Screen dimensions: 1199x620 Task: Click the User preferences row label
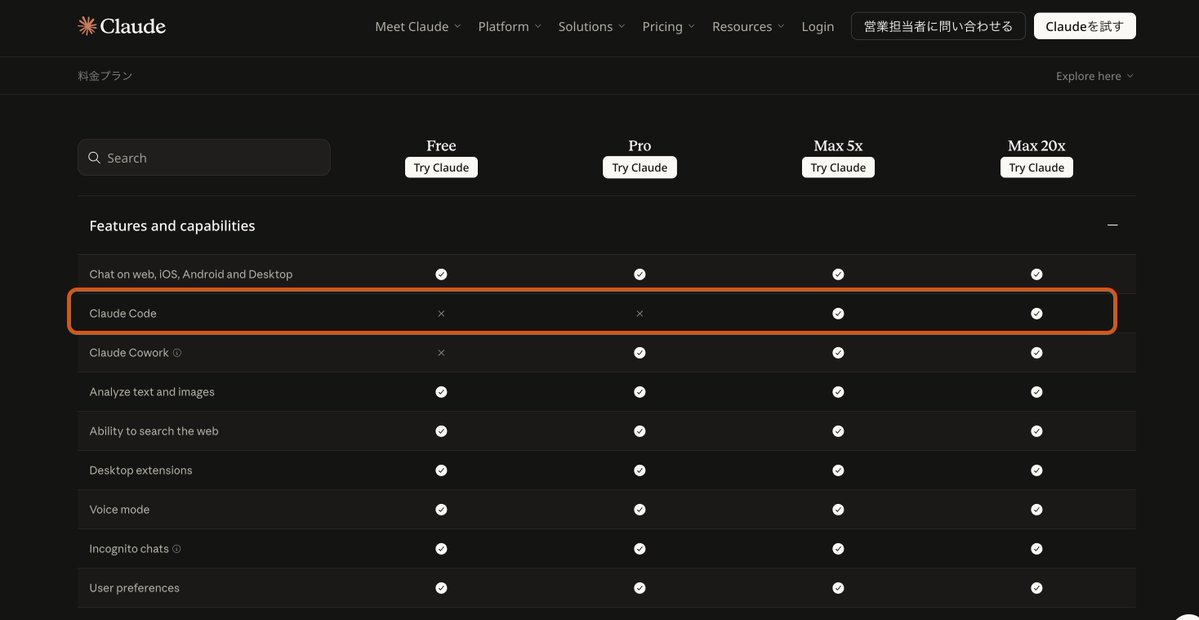pos(135,588)
